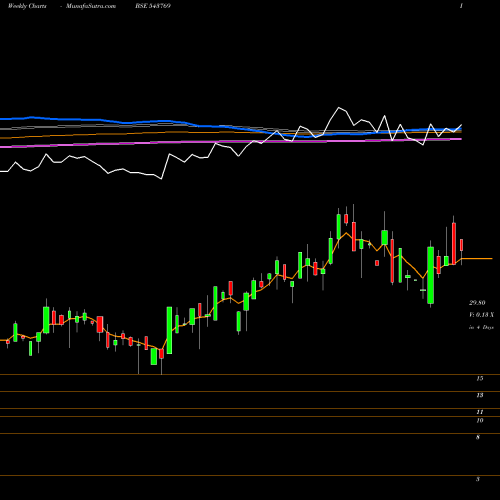The image size is (500, 500).
Task: Click the "29.80" price value
Action: (x=477, y=303)
